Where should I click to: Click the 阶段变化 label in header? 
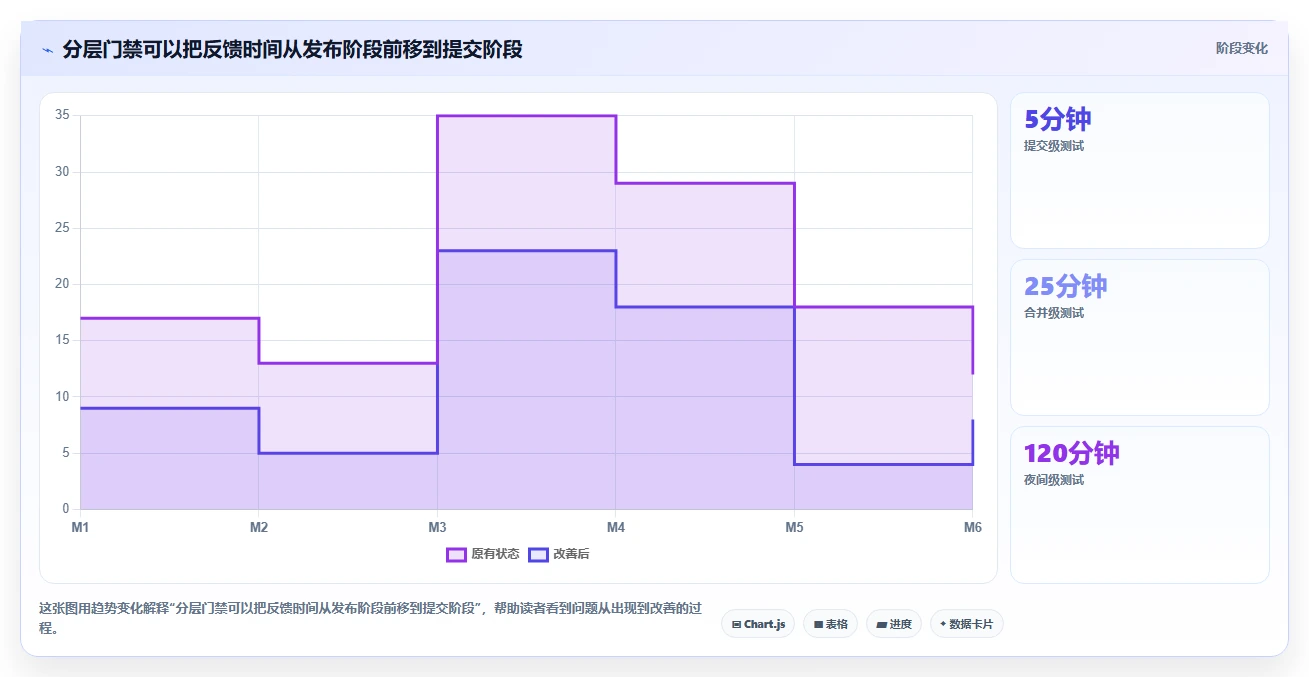pyautogui.click(x=1242, y=48)
